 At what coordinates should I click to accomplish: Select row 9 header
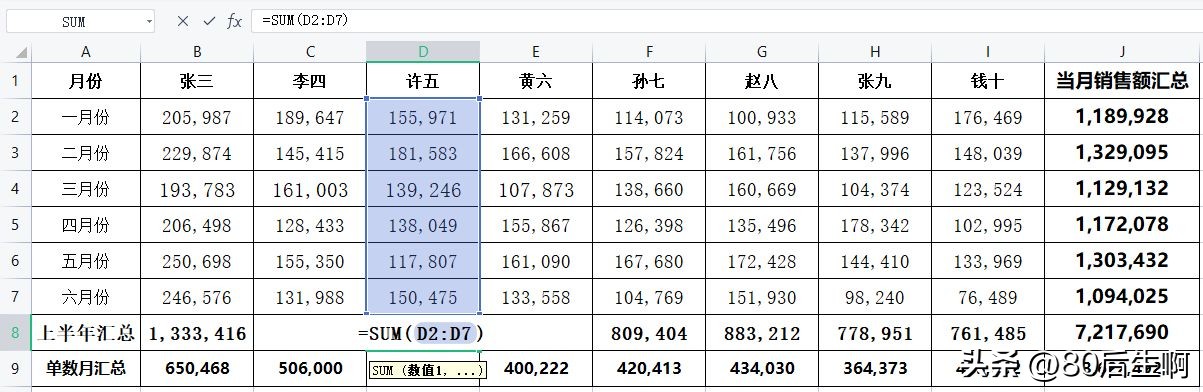16,368
